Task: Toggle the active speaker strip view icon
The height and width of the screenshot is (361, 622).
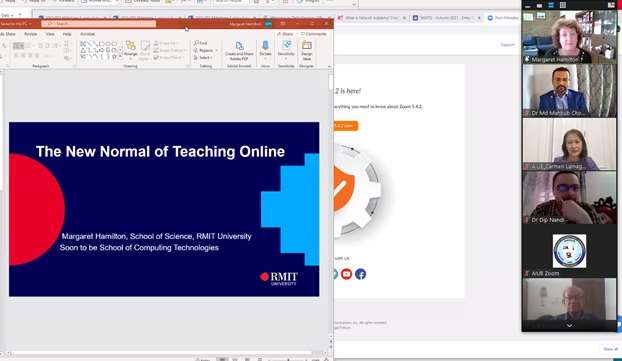Action: [x=551, y=5]
